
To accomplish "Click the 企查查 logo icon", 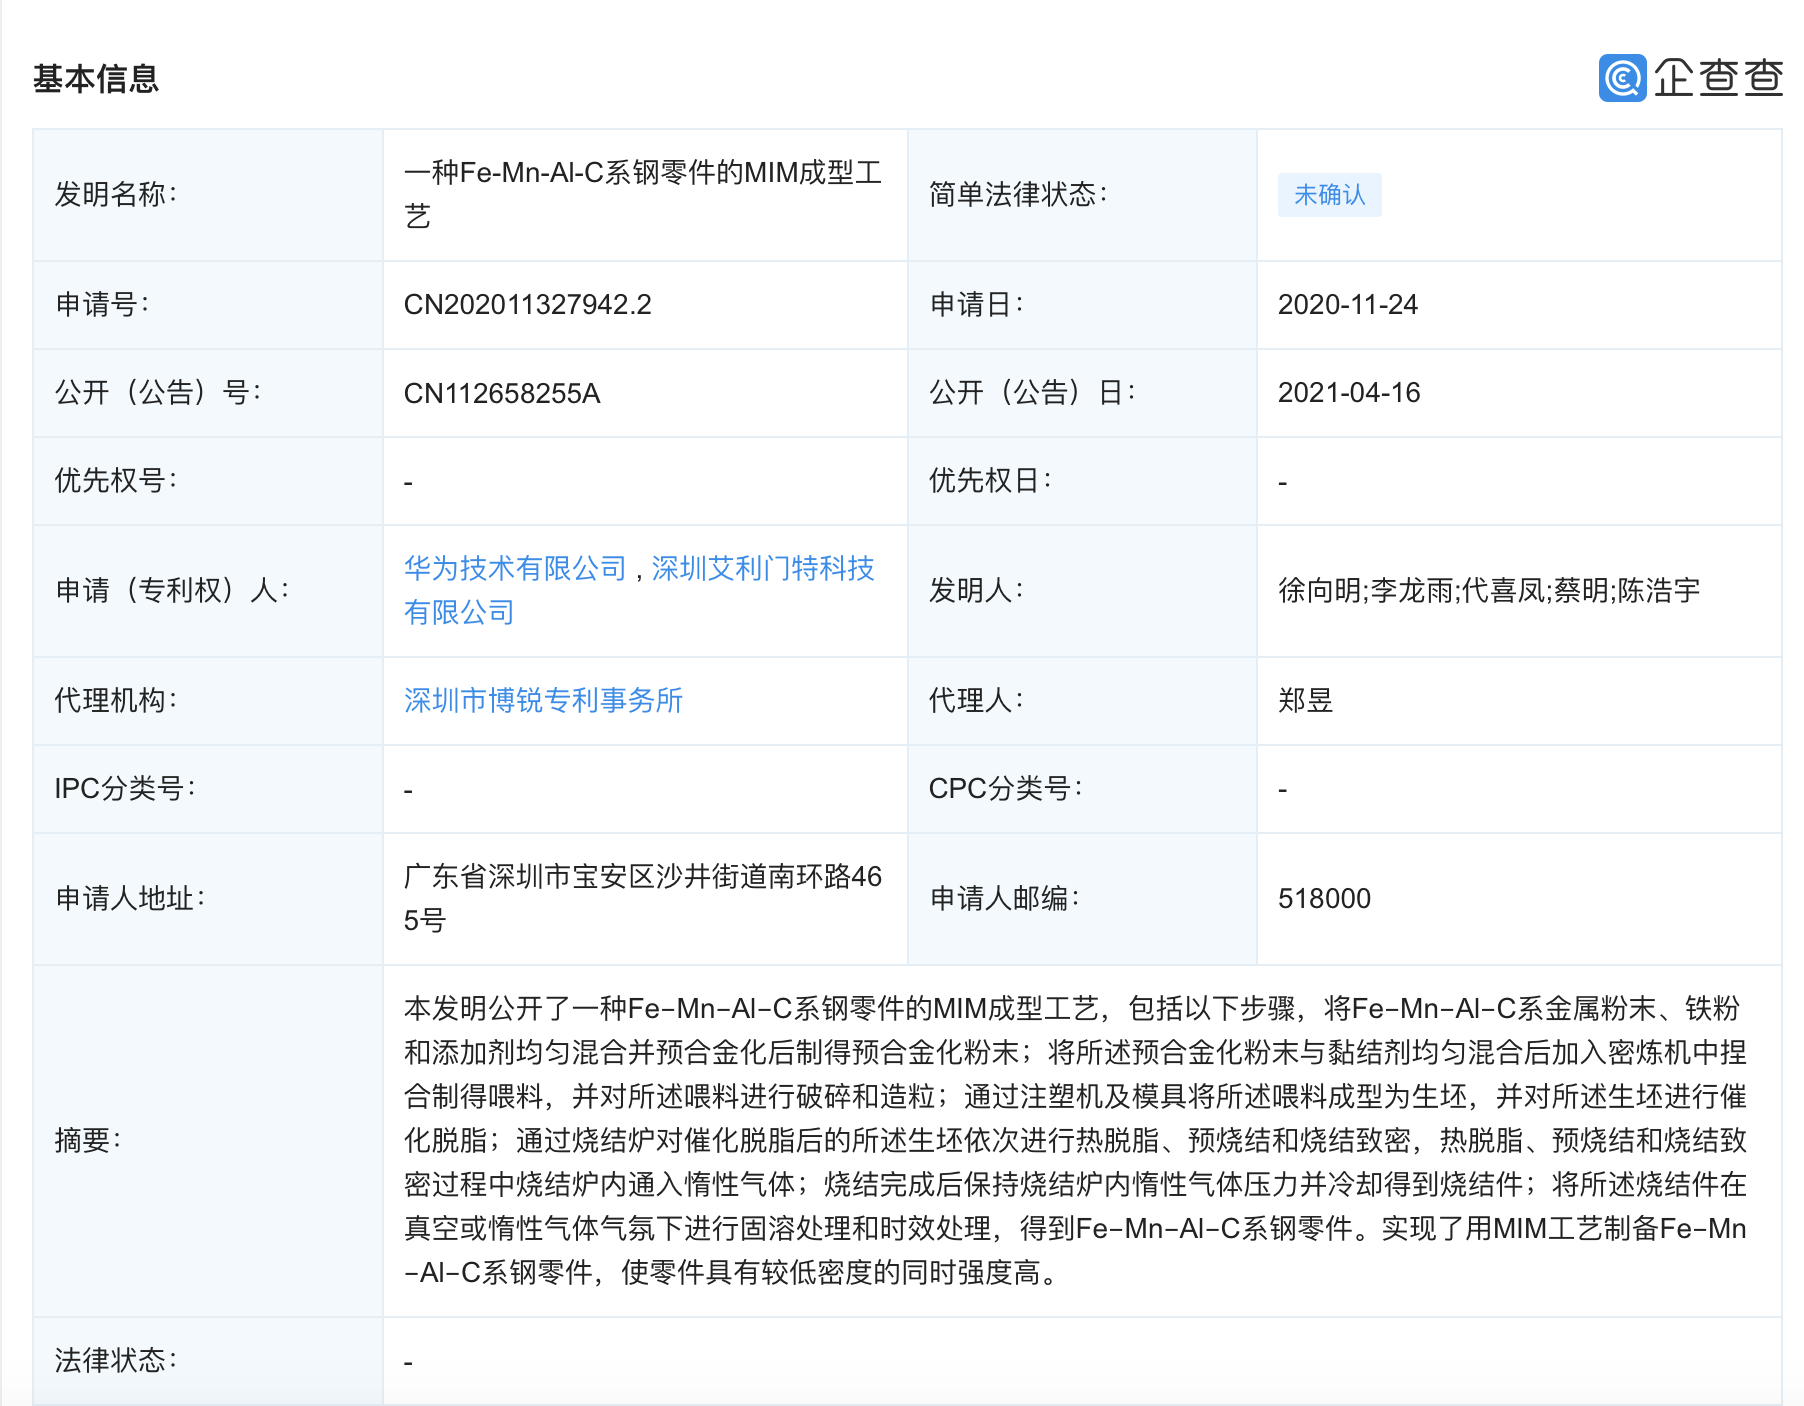I will 1622,78.
